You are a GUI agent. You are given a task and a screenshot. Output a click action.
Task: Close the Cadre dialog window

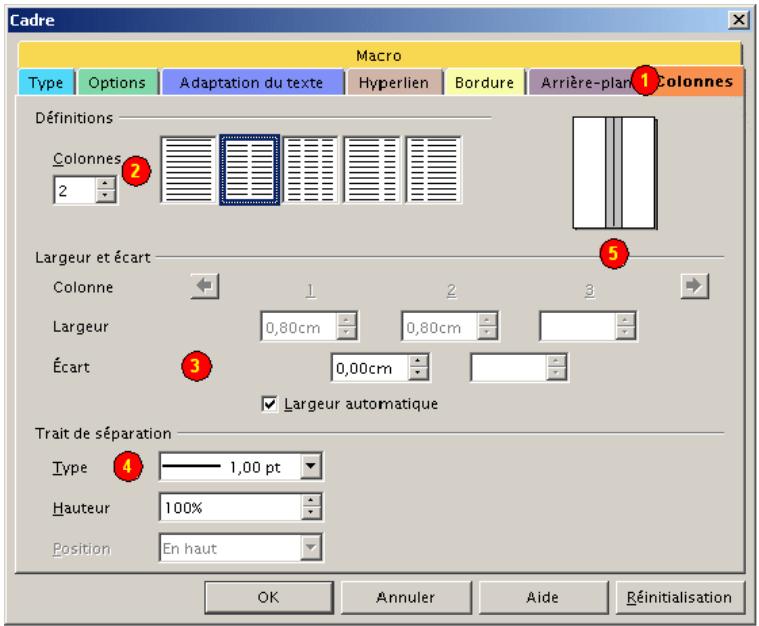(x=739, y=20)
